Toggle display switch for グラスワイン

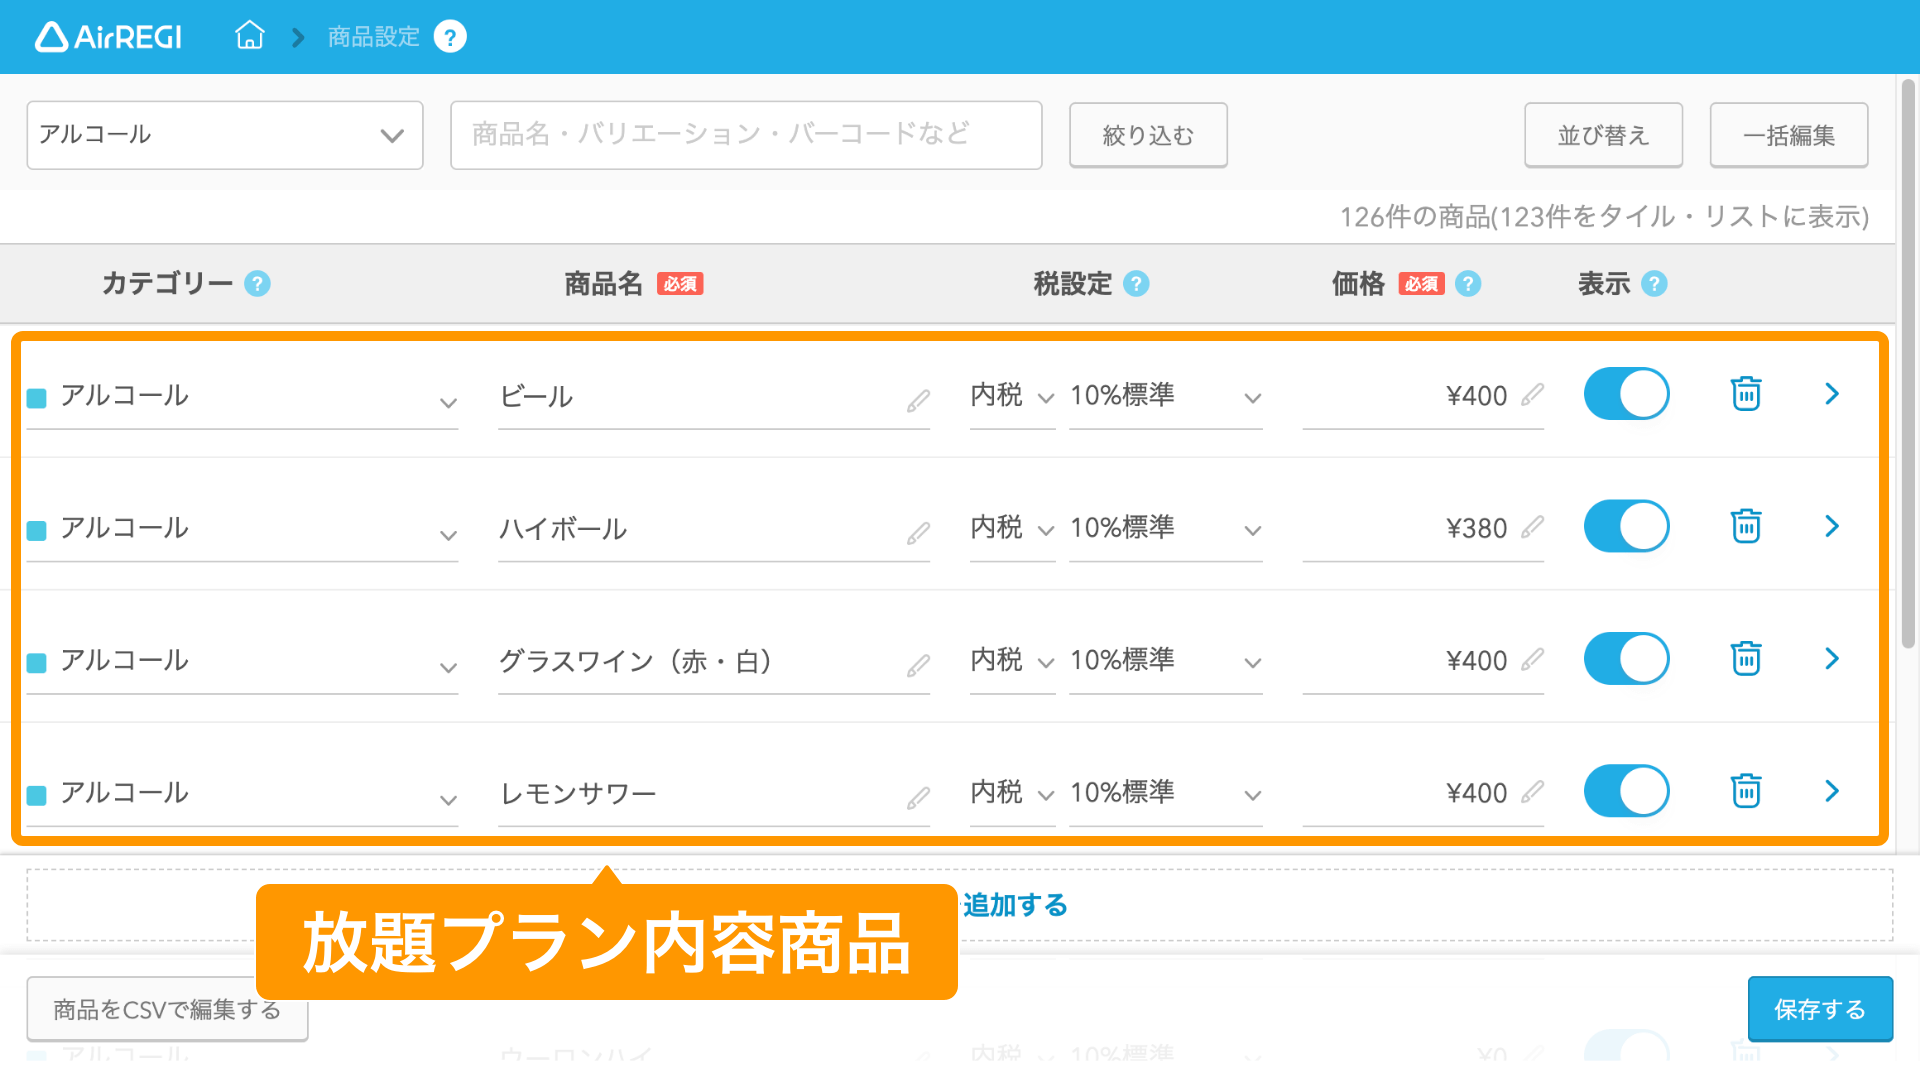coord(1627,659)
